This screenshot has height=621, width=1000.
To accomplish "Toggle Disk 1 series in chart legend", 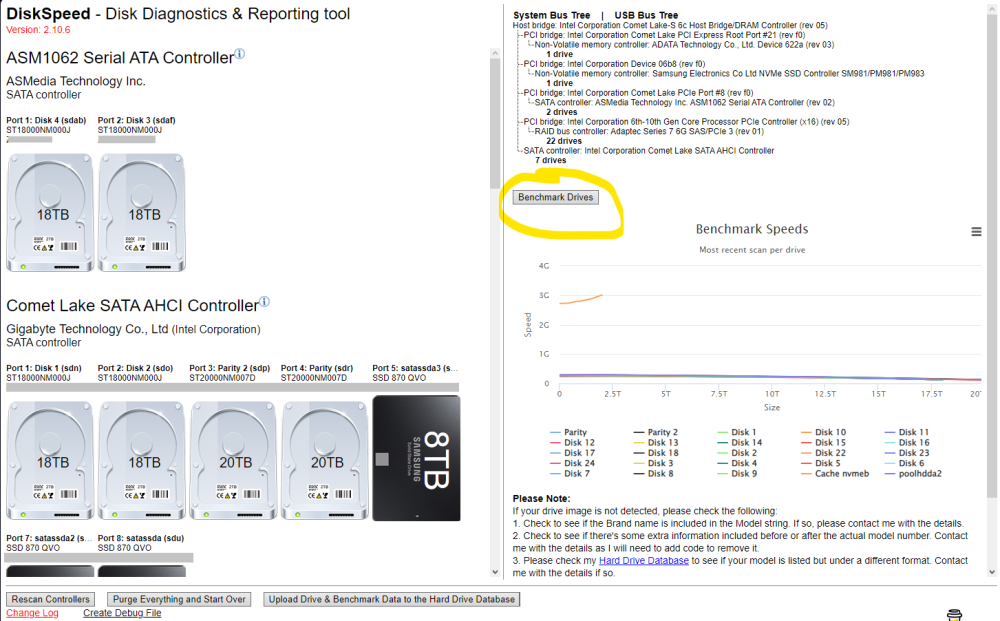I will 737,432.
